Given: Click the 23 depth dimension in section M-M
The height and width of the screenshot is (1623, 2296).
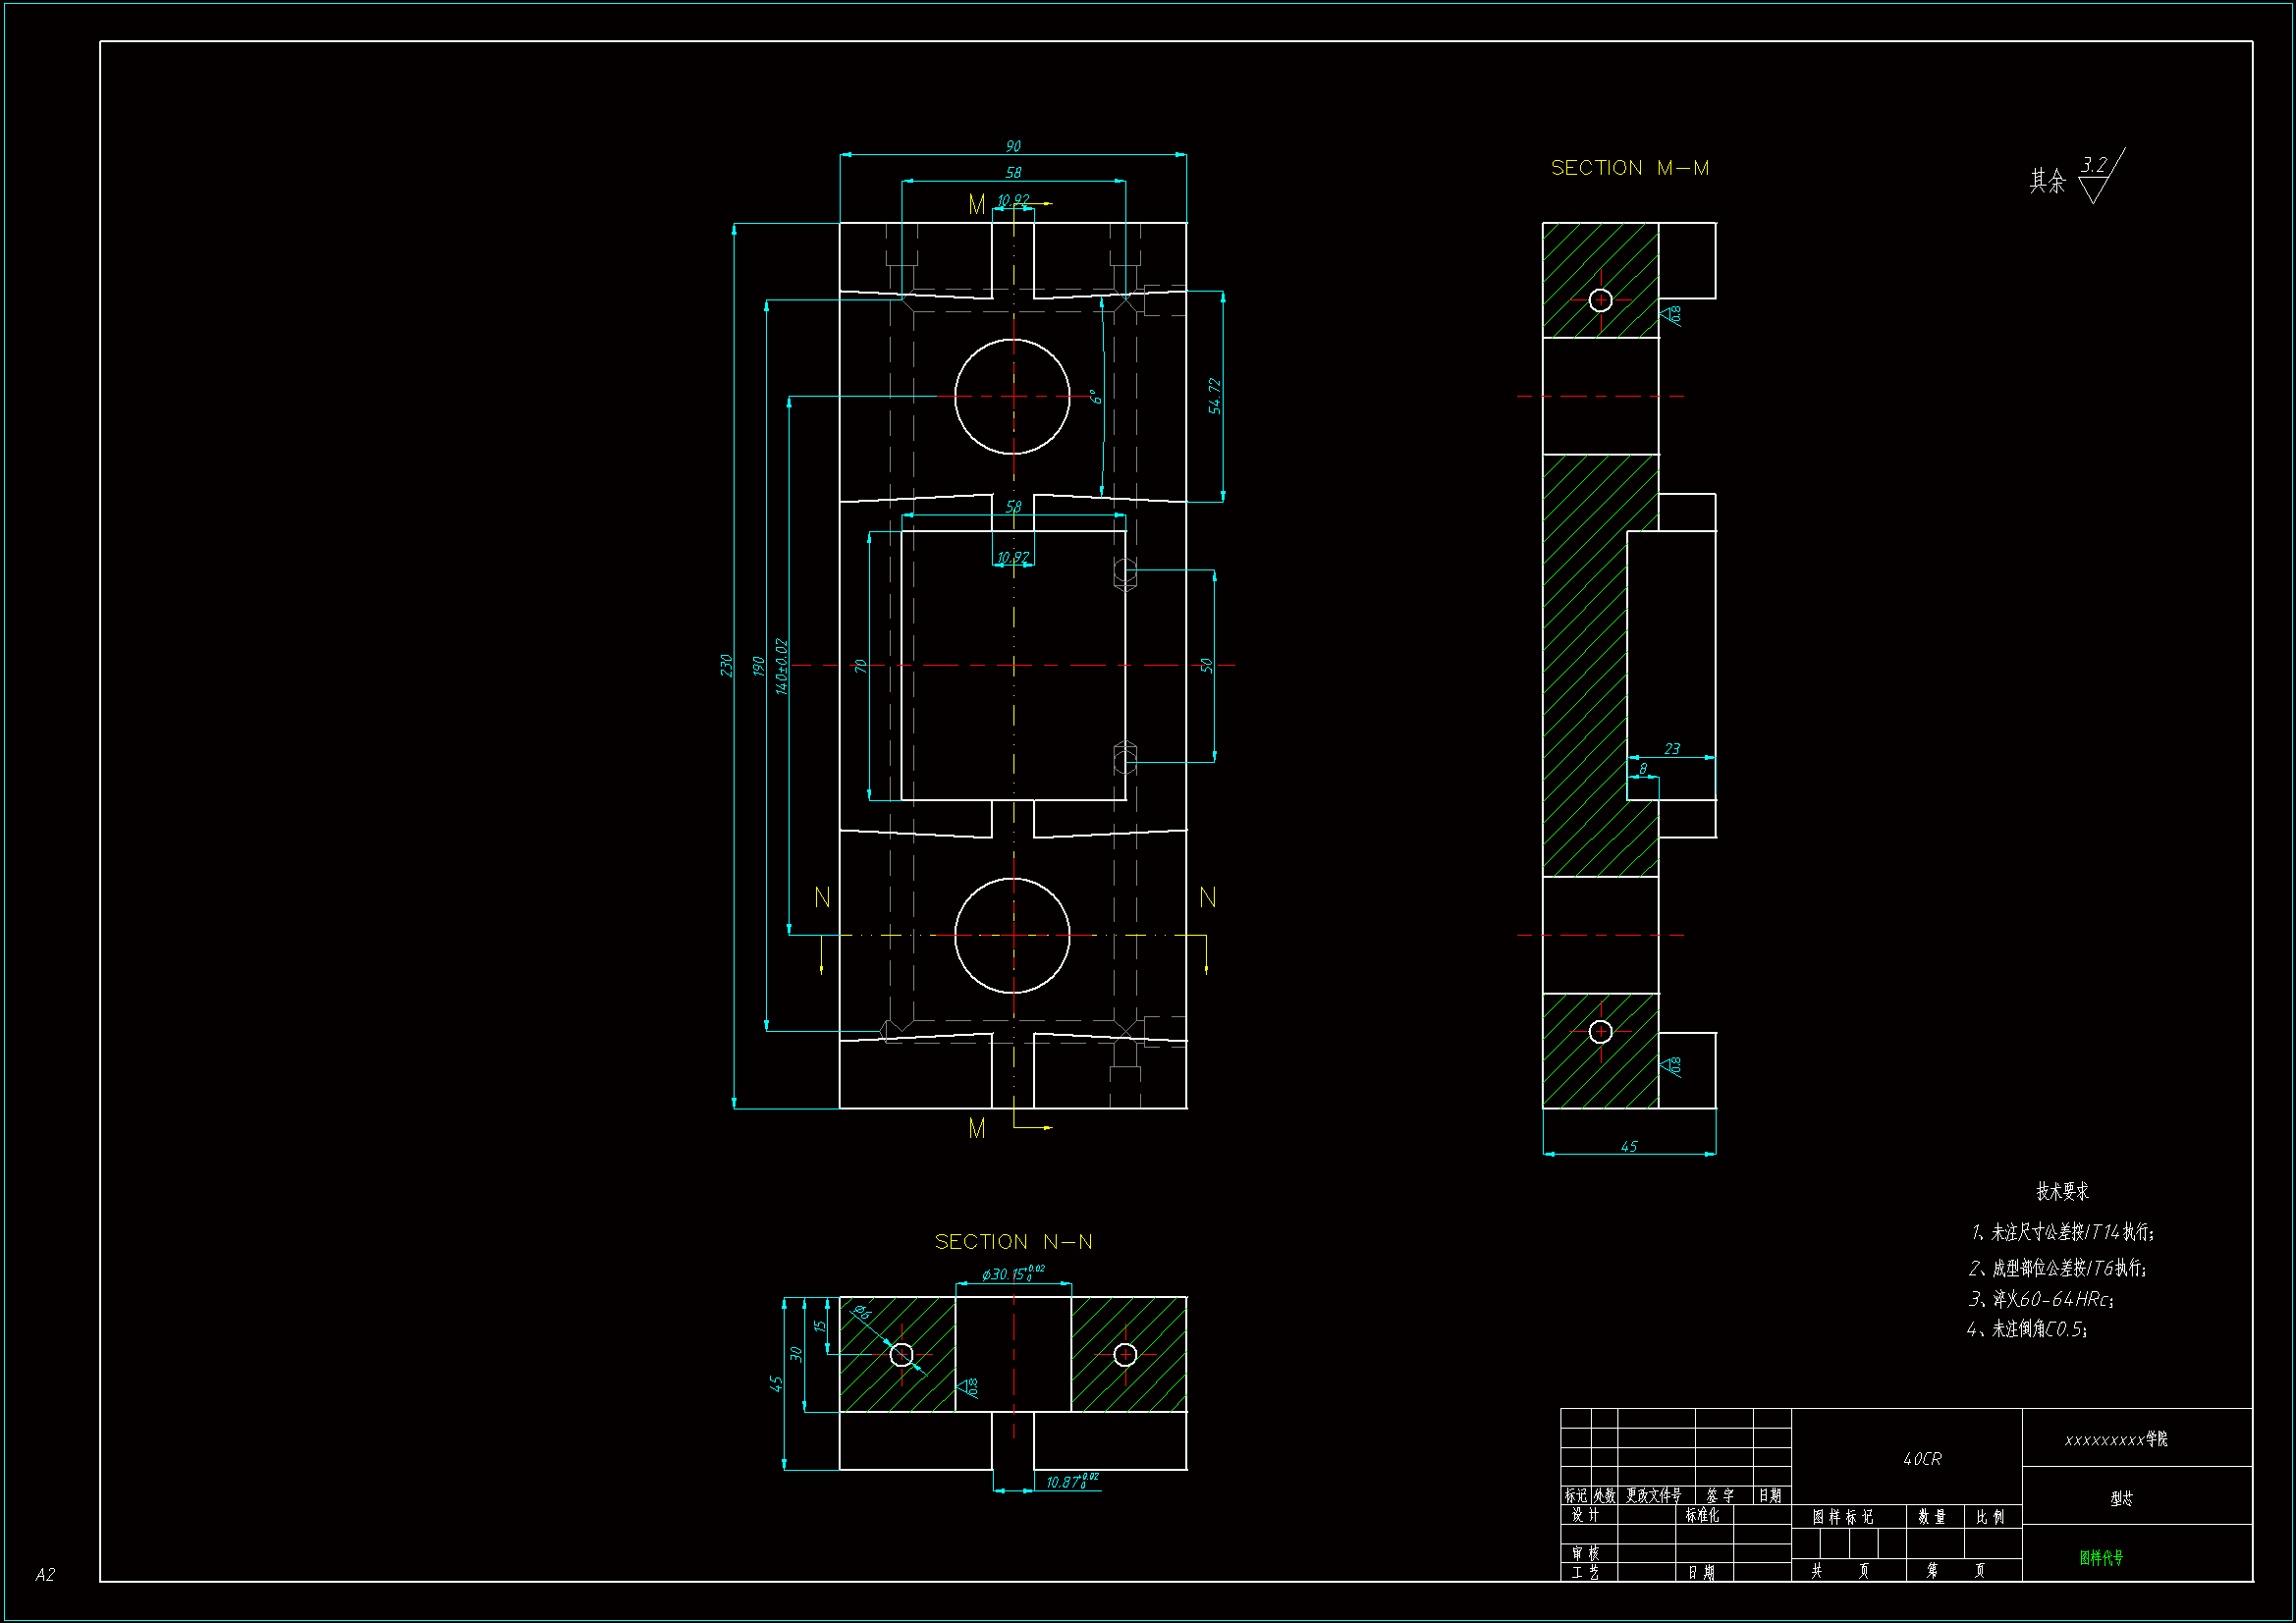Looking at the screenshot, I should (1672, 748).
